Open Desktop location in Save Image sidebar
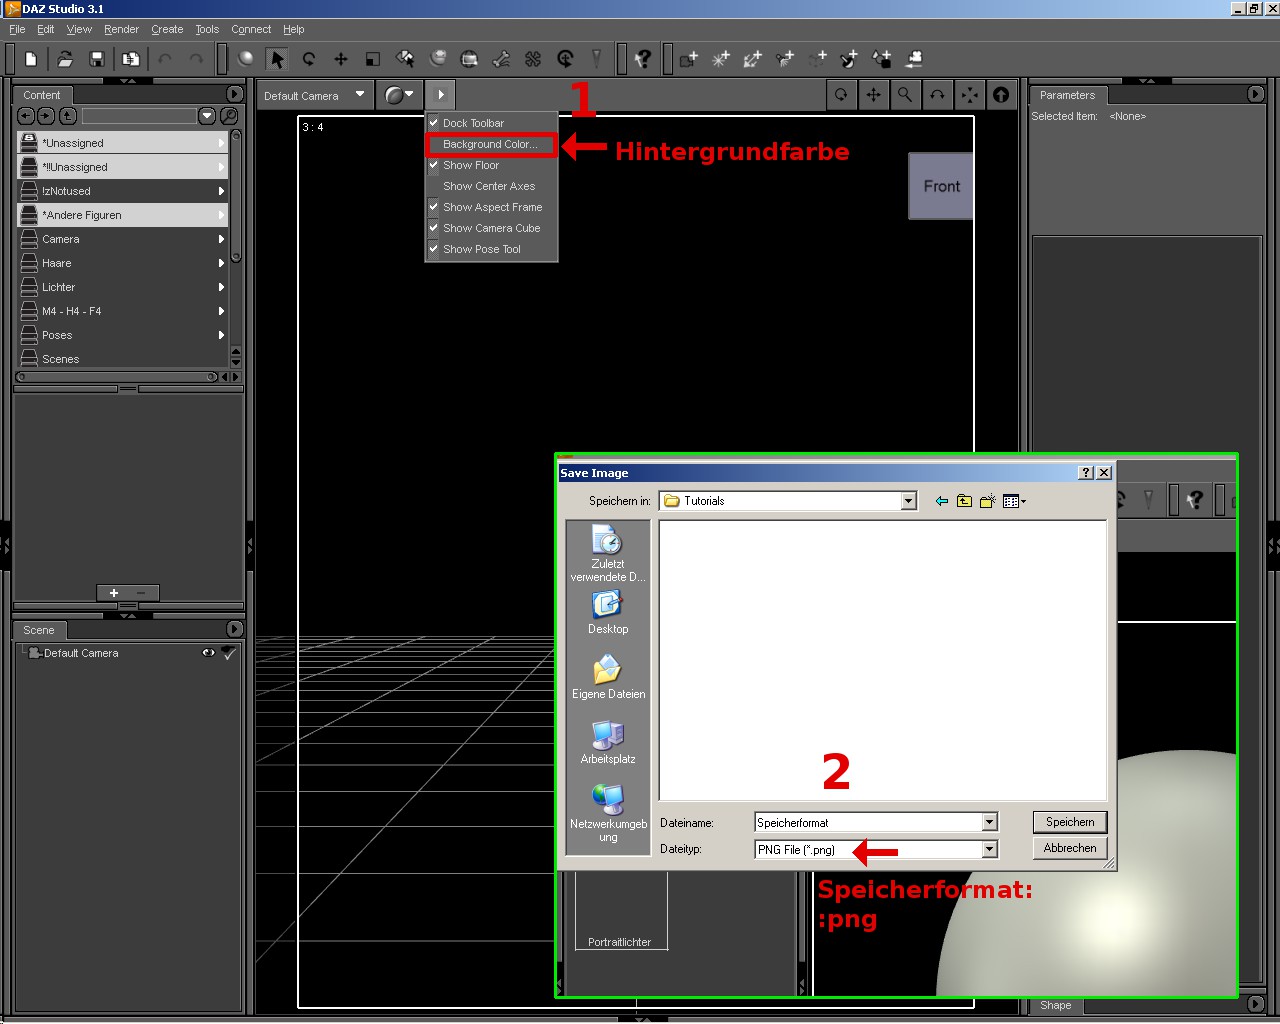Viewport: 1280px width, 1024px height. click(x=608, y=612)
